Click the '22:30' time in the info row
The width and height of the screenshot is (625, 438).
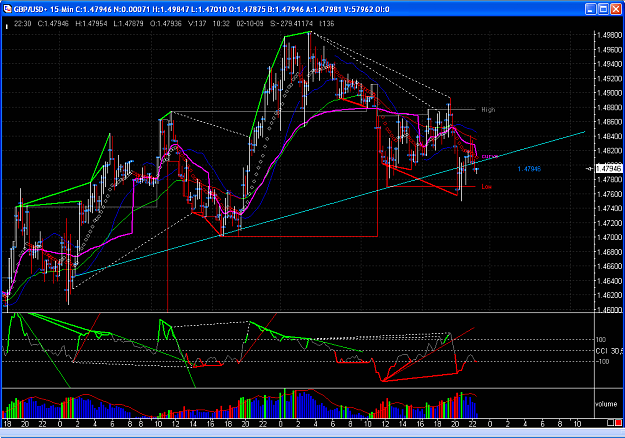22,24
